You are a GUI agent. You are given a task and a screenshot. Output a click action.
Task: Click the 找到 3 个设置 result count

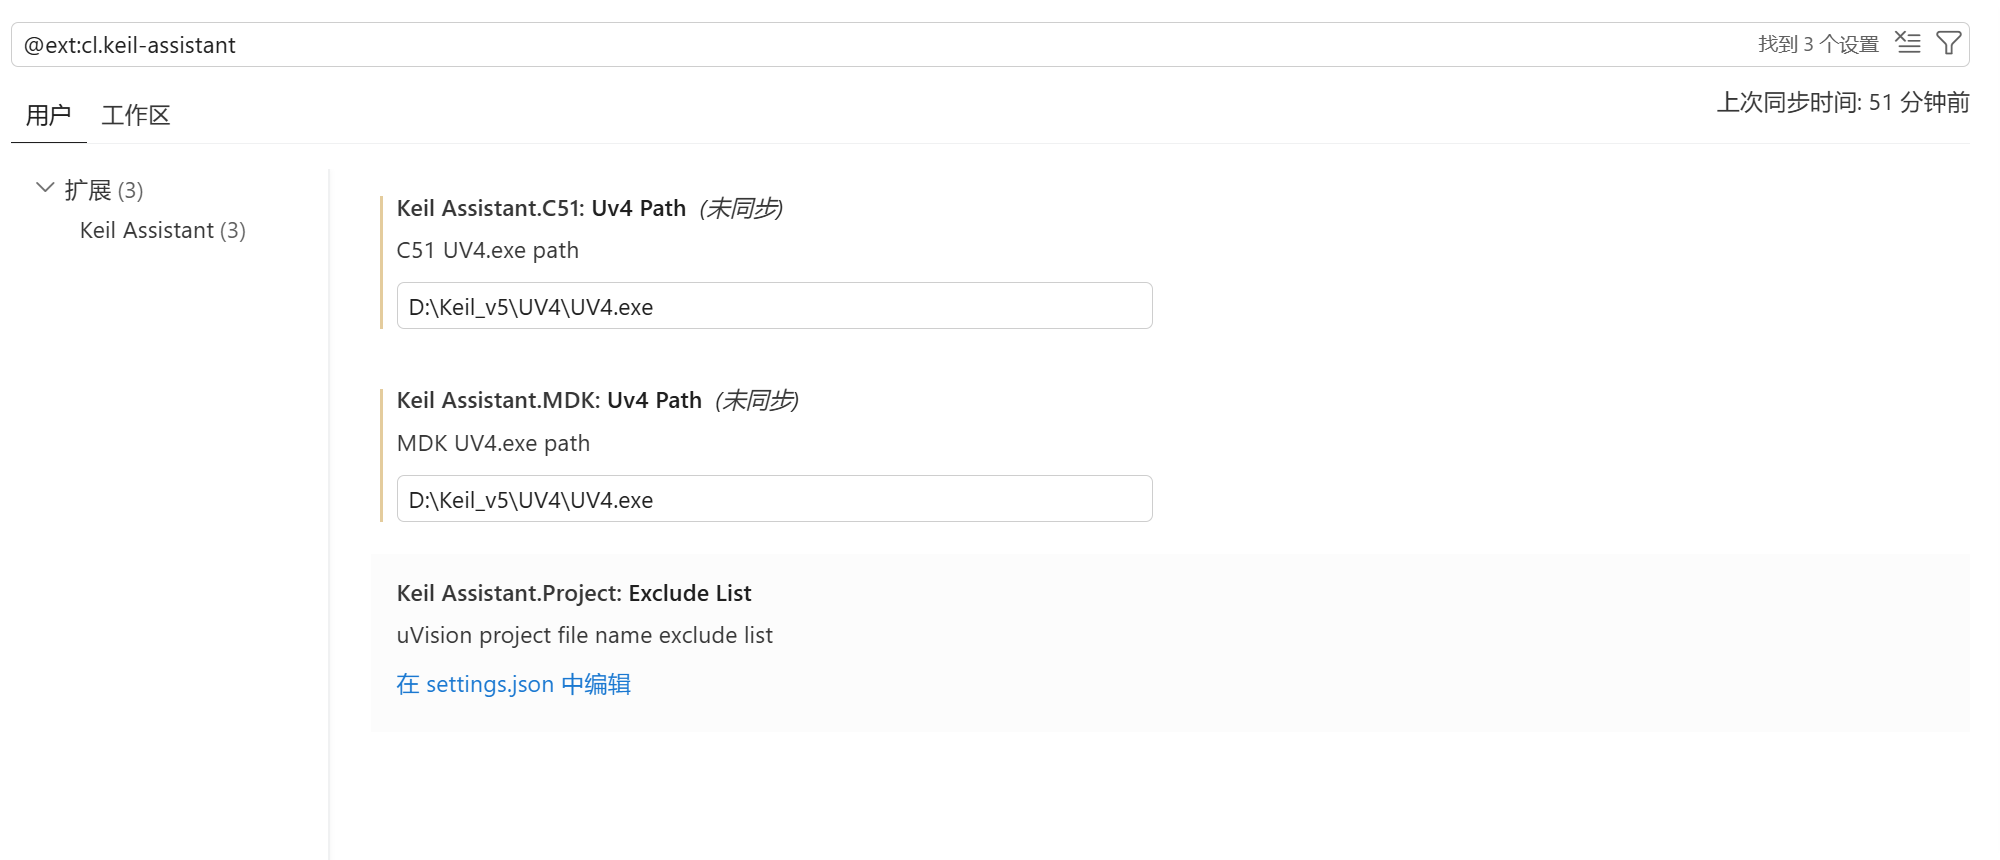click(x=1818, y=44)
